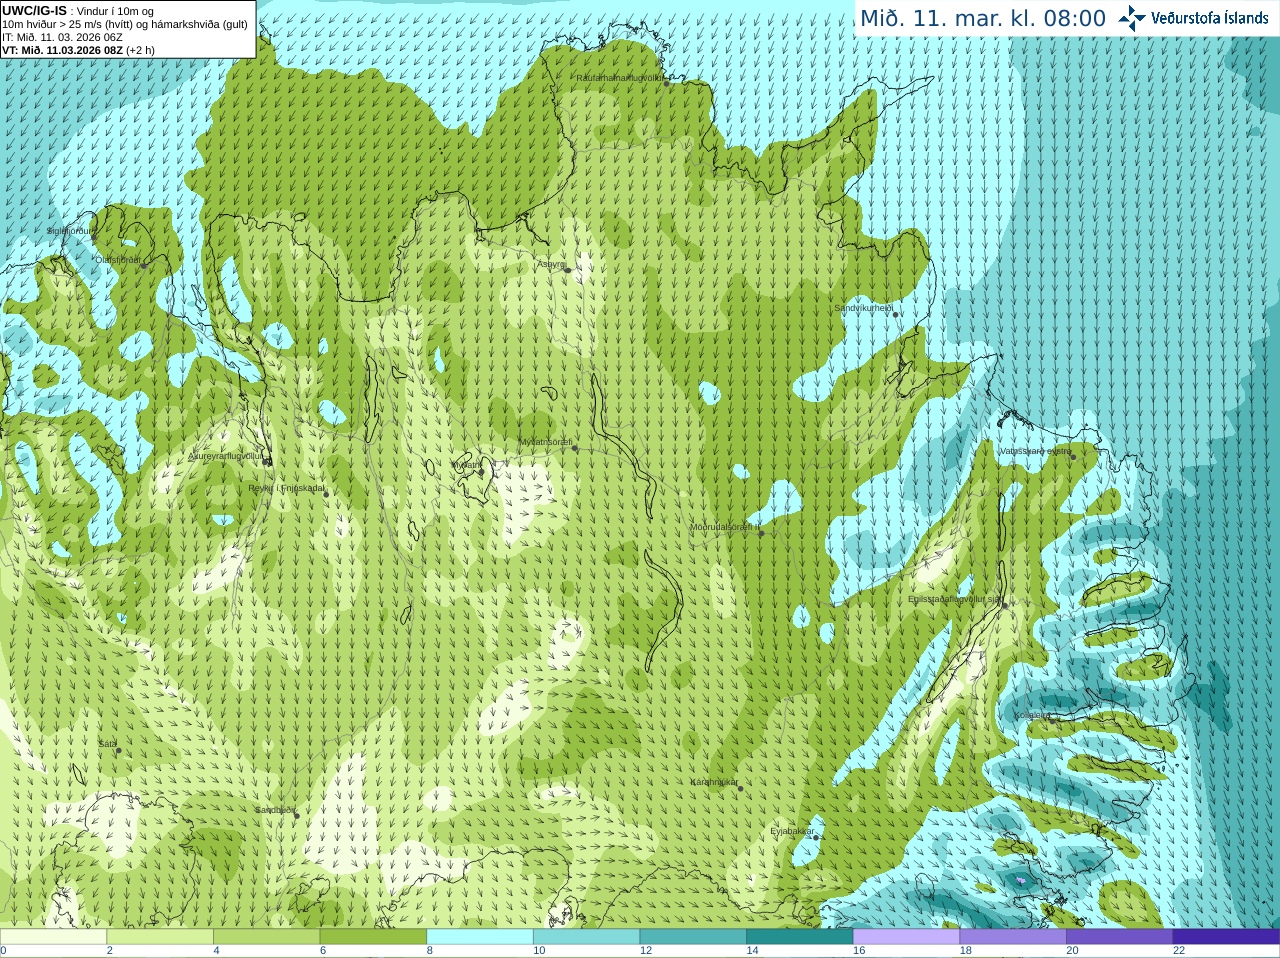Click the 'Veðurstofa Íslands' wordmark text

coord(1211,18)
